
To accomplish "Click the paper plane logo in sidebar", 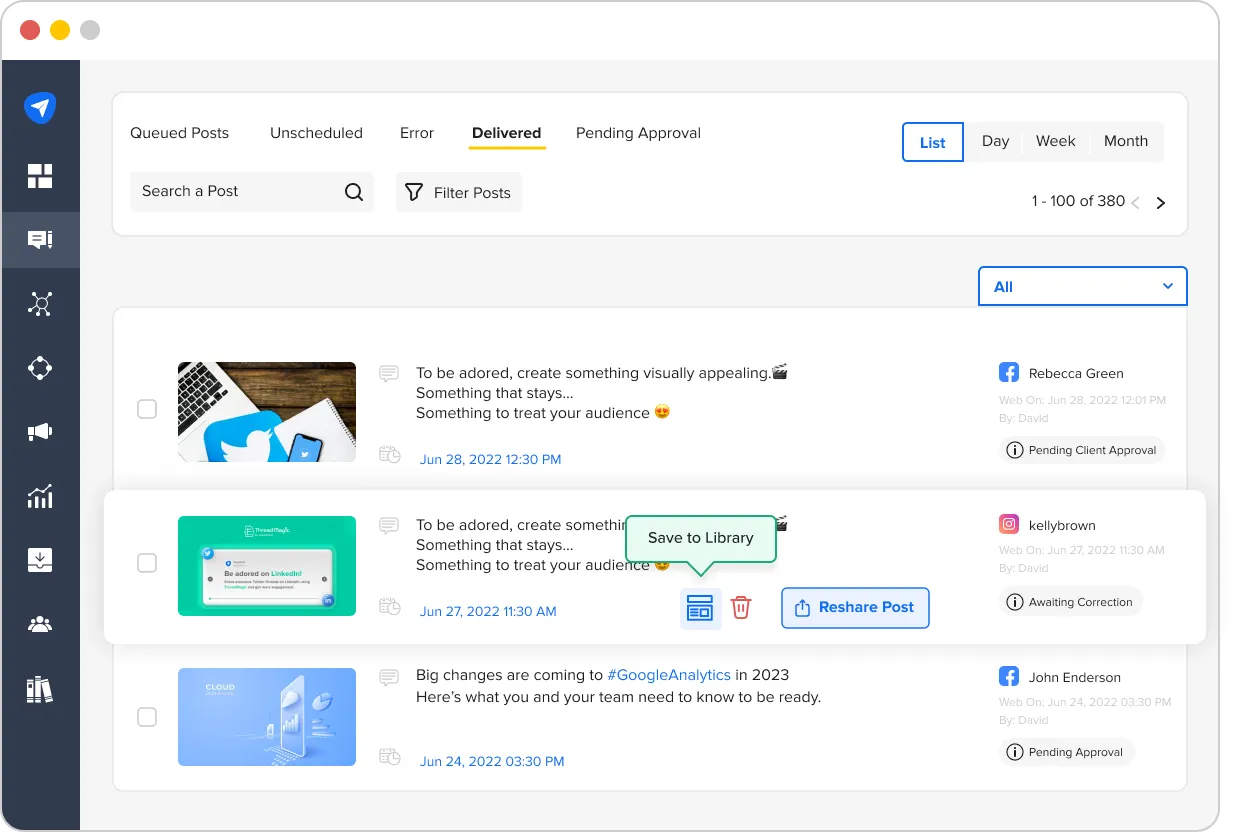I will click(40, 108).
